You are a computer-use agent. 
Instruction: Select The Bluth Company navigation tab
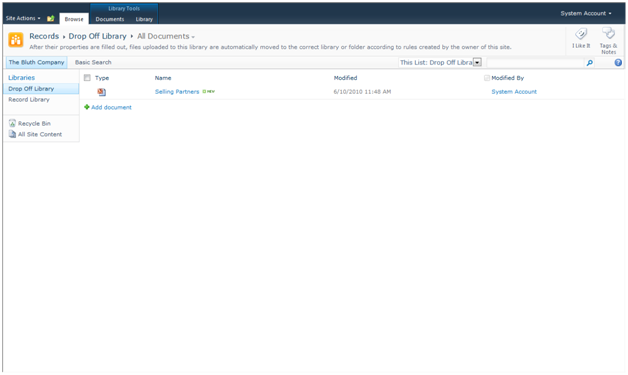(36, 62)
